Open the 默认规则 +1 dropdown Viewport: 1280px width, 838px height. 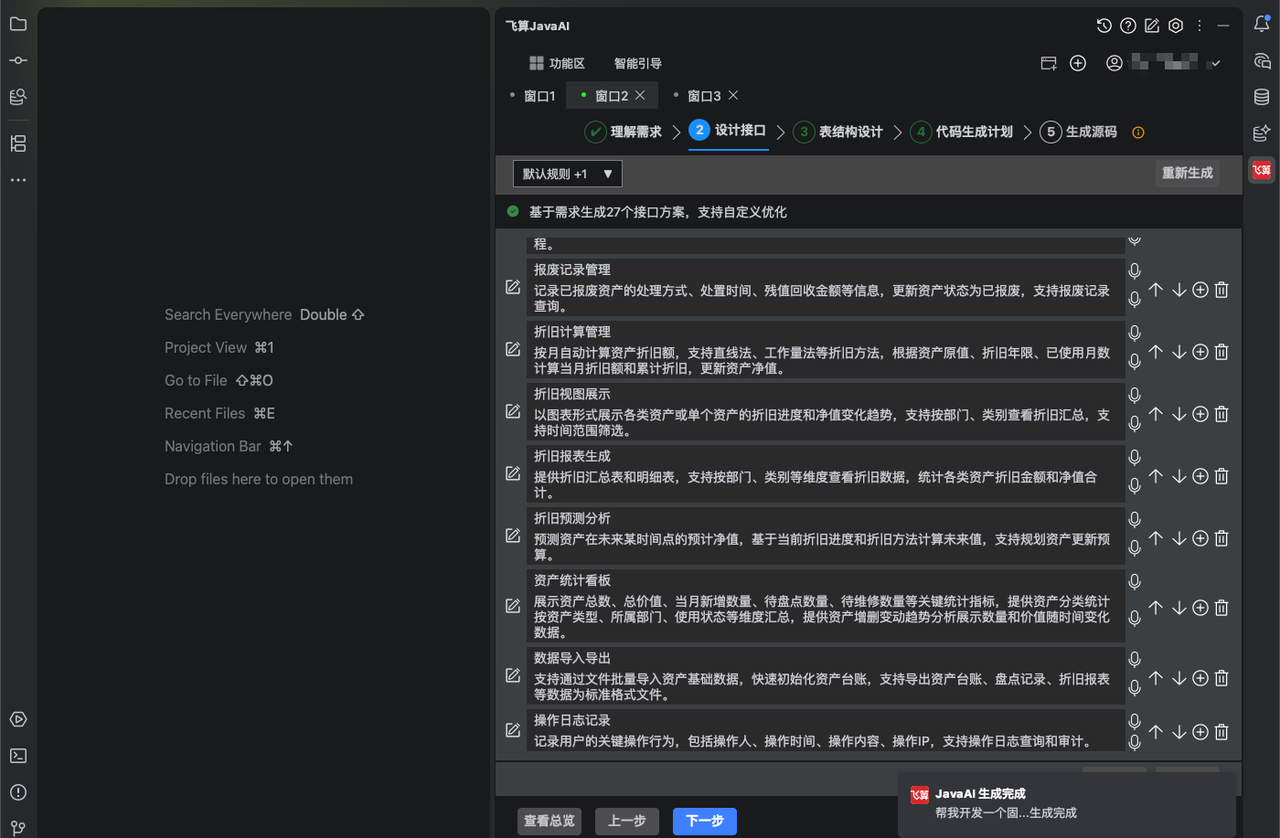(x=568, y=174)
